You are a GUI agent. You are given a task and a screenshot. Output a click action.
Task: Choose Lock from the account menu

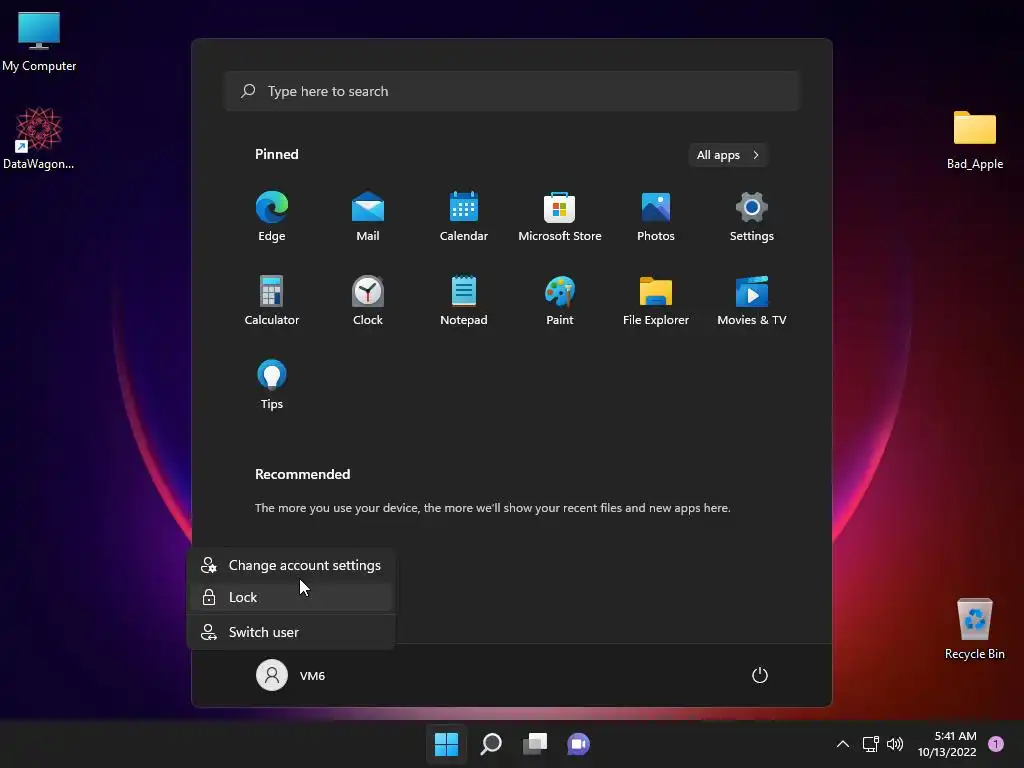pos(291,598)
